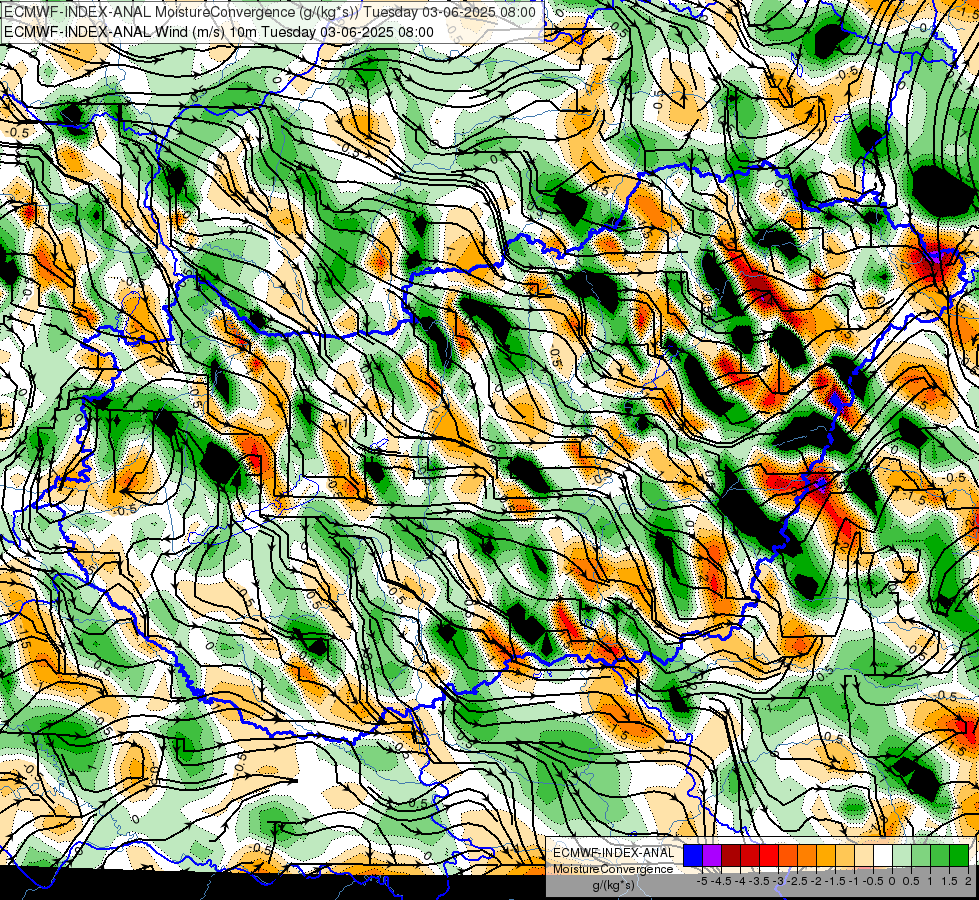Select the white legend swatch

pos(883,855)
